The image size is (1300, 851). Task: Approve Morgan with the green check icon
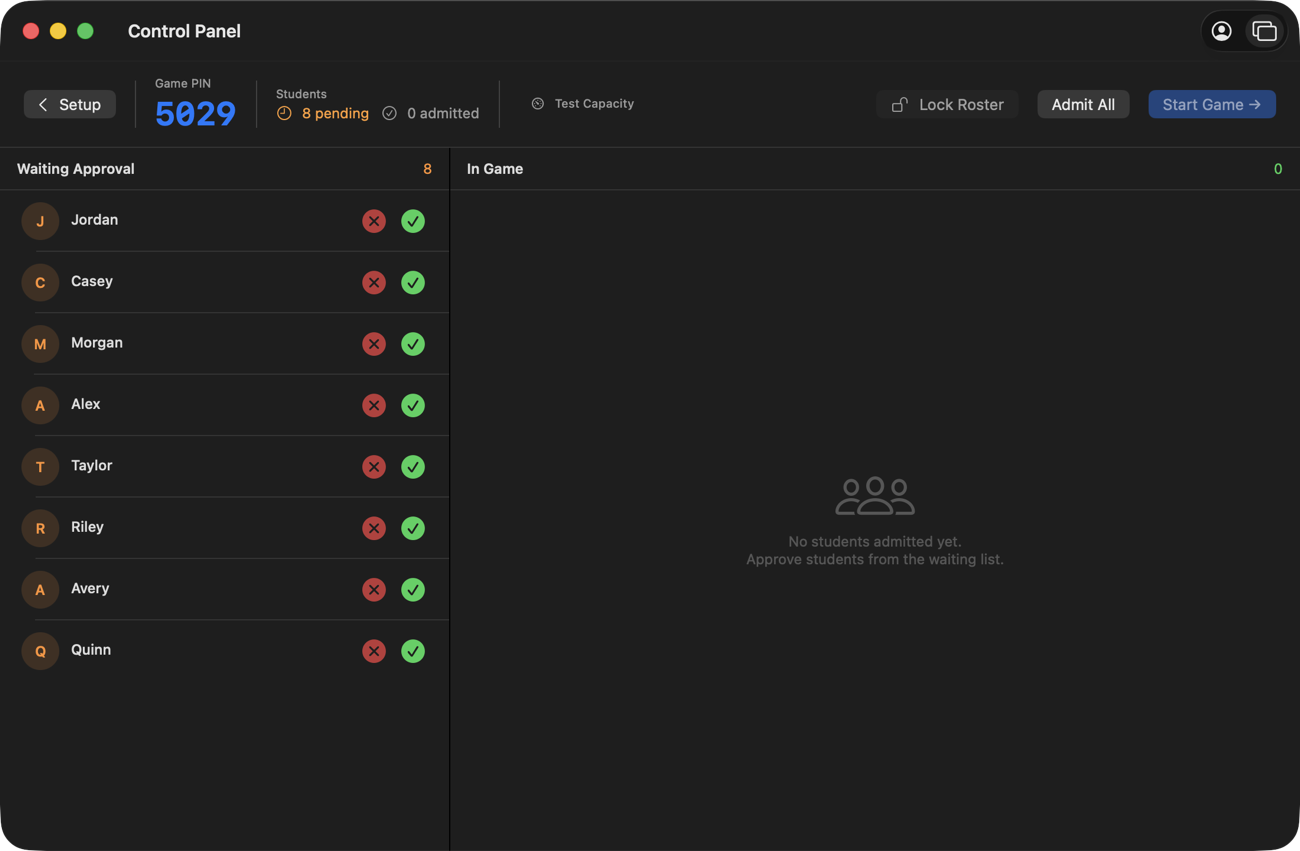413,344
